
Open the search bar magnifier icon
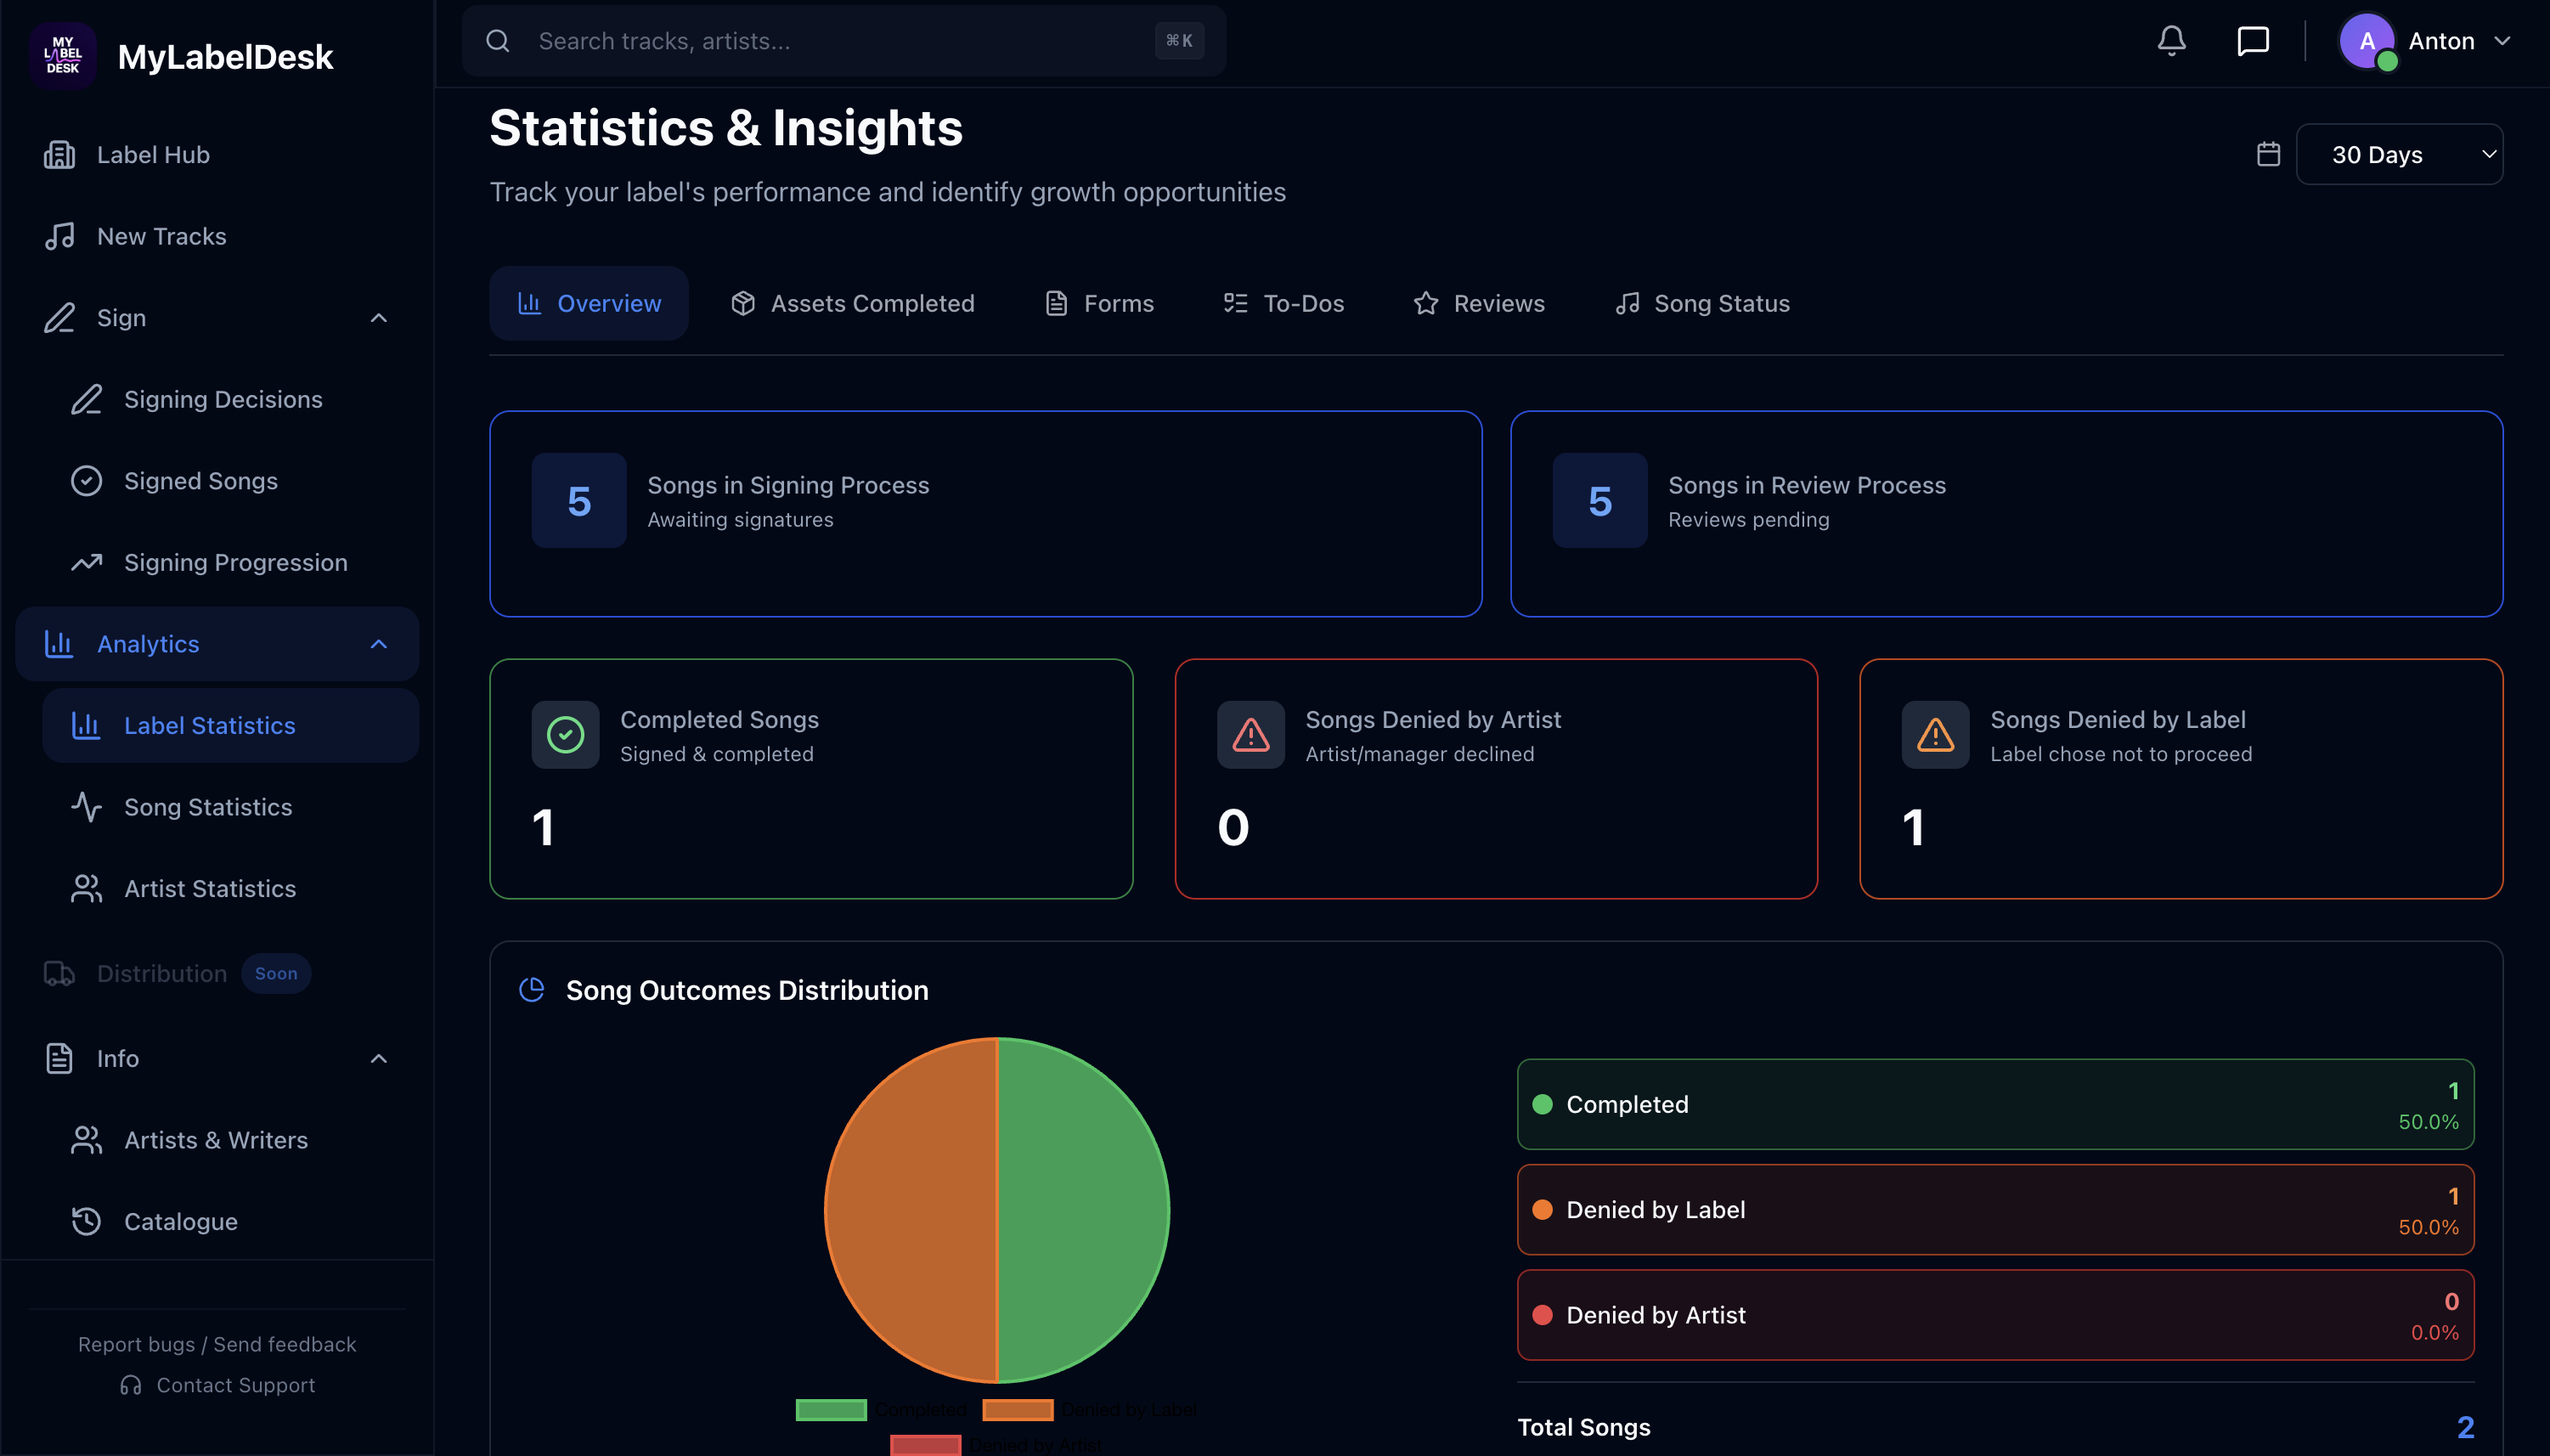pos(498,41)
